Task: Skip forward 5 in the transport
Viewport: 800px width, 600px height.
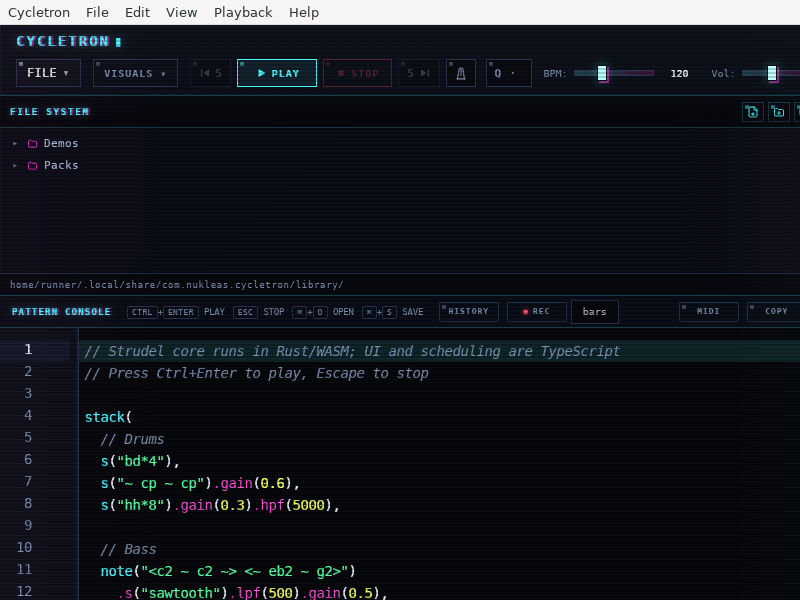Action: click(x=418, y=73)
